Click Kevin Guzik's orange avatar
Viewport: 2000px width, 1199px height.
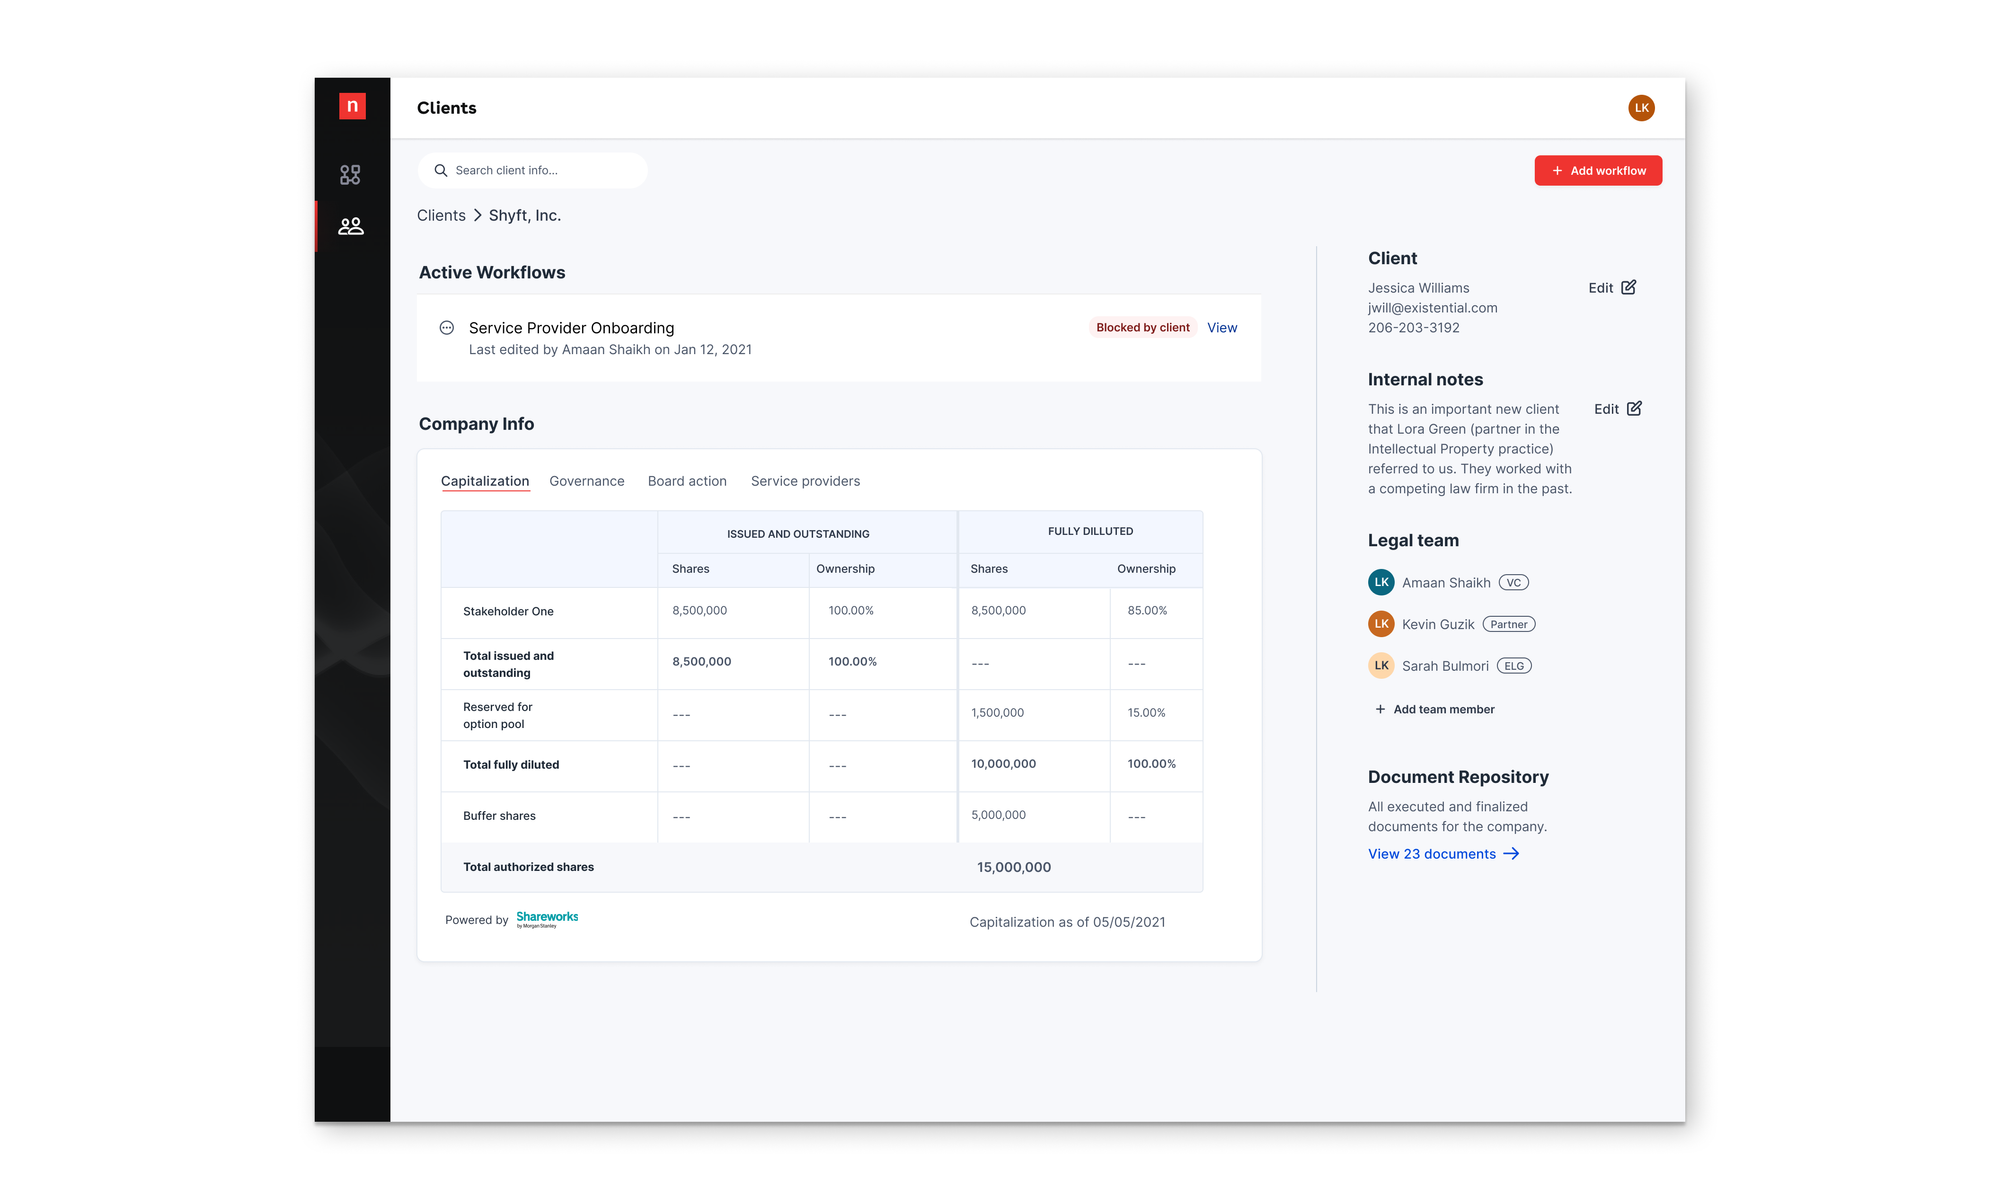click(x=1381, y=624)
